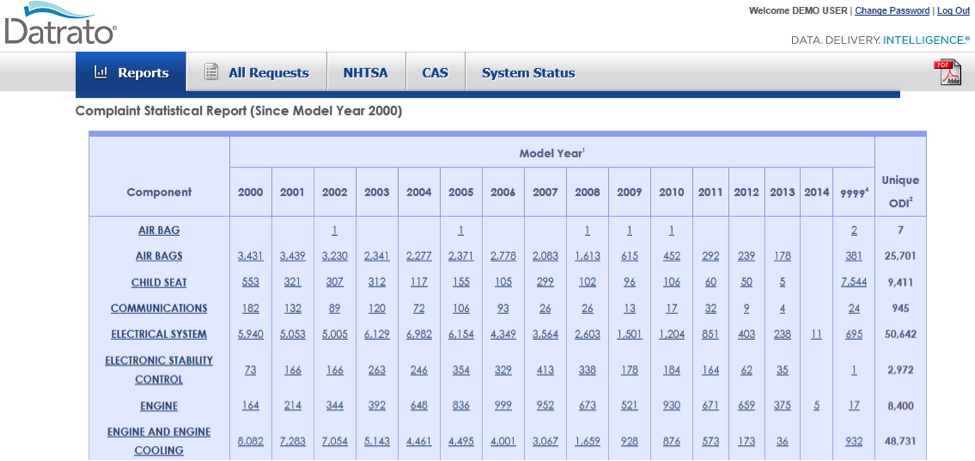Image resolution: width=975 pixels, height=461 pixels.
Task: Click the 9999 model year header
Action: click(x=854, y=192)
